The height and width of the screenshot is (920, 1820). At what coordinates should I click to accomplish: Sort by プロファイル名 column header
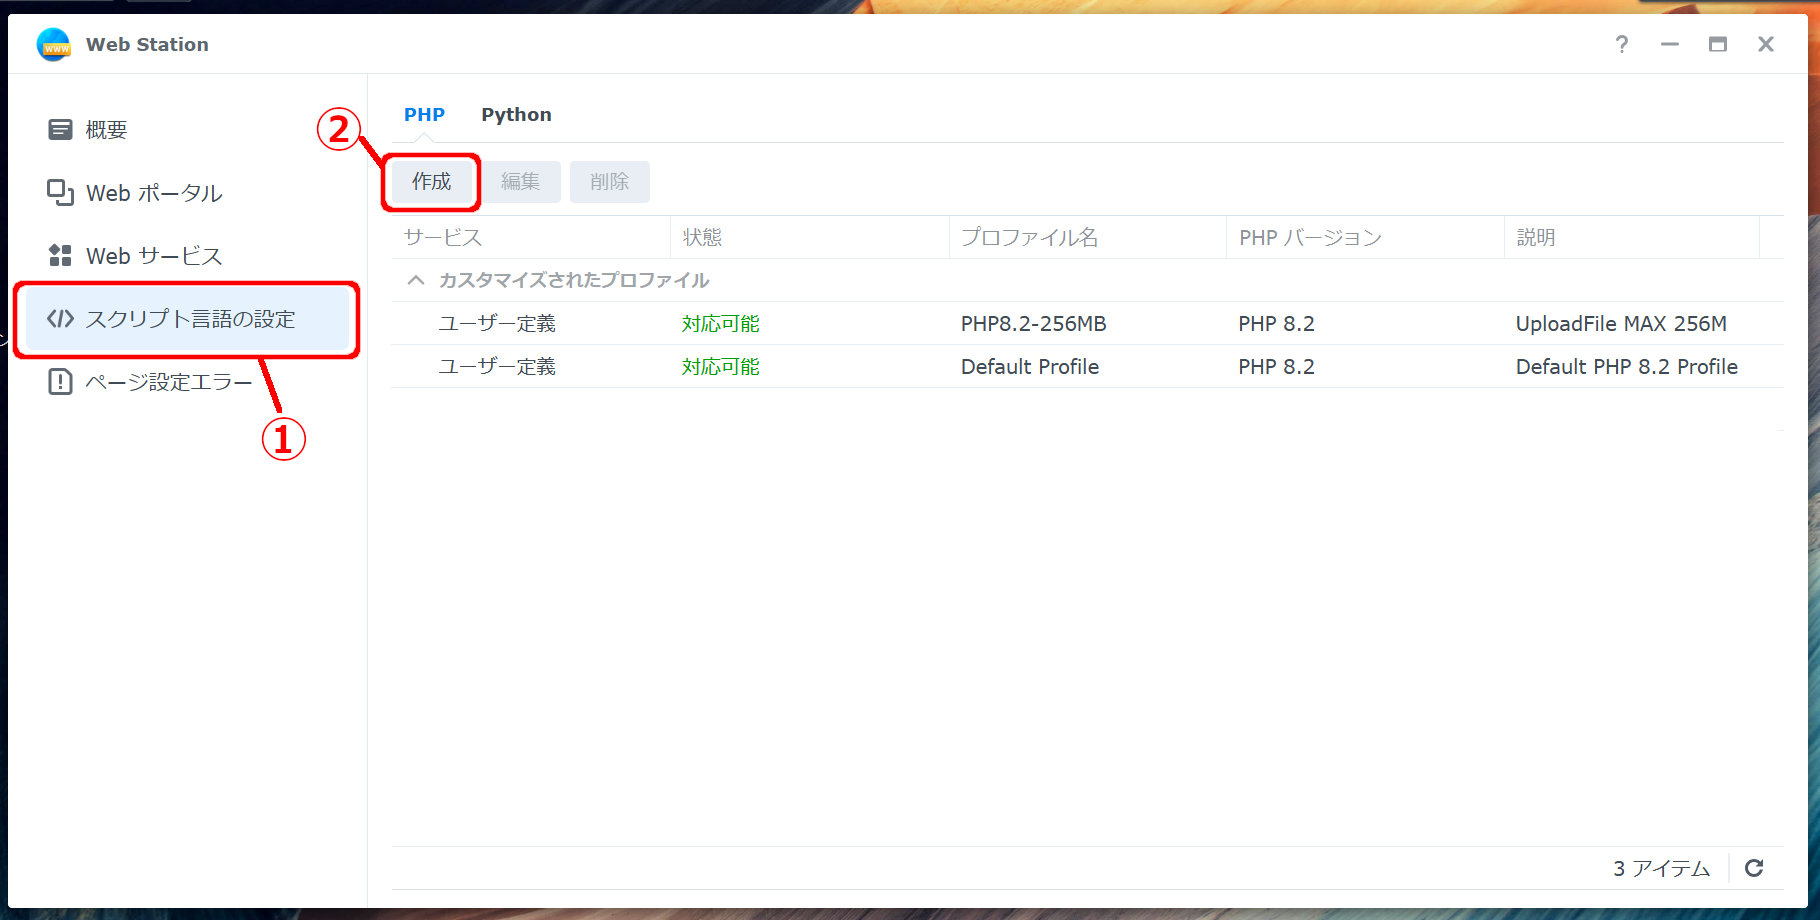point(1029,238)
